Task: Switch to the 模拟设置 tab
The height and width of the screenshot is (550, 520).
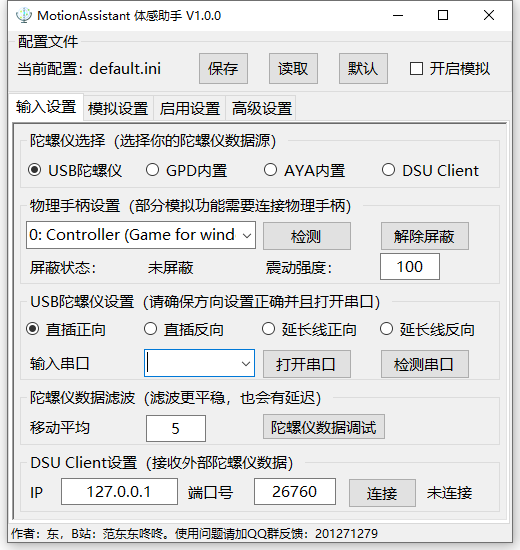Action: click(118, 108)
